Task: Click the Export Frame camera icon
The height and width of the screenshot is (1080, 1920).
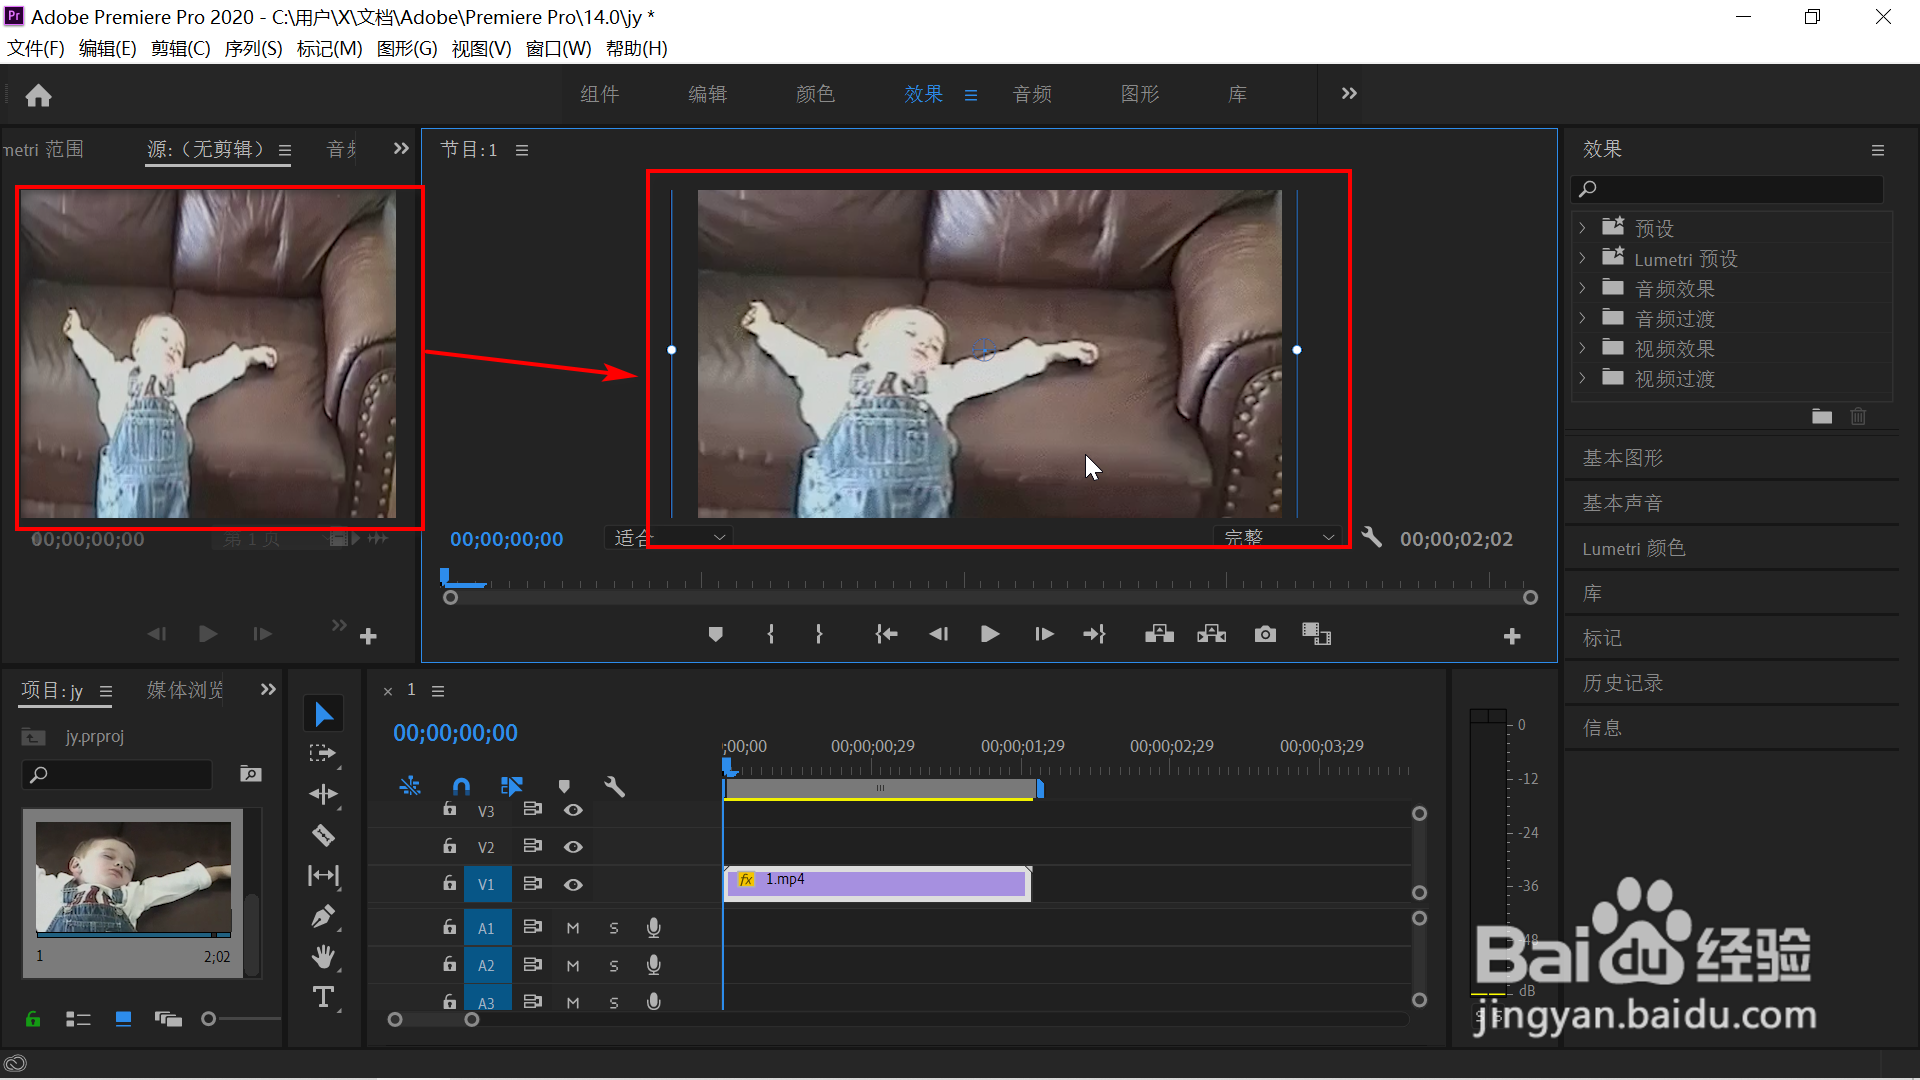Action: pos(1265,634)
